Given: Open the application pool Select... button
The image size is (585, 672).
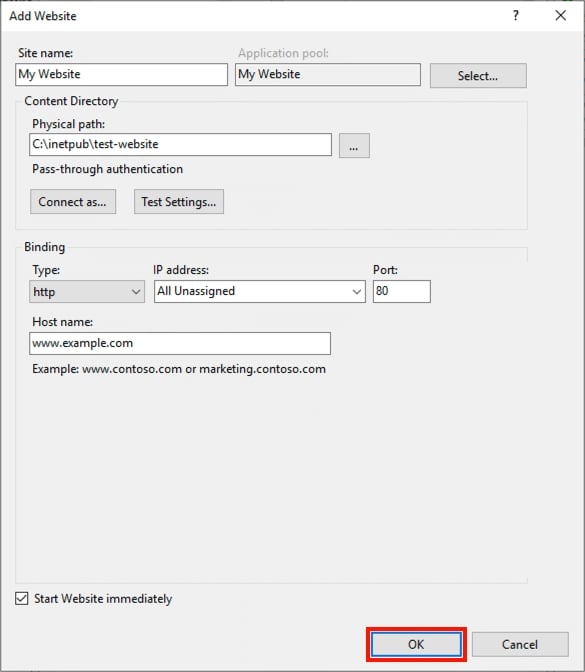Looking at the screenshot, I should pos(478,76).
